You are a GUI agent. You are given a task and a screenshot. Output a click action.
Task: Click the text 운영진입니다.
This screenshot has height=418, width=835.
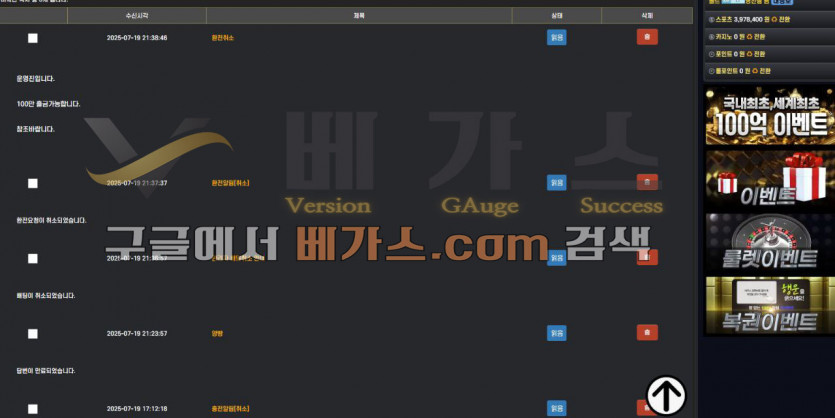click(x=35, y=79)
